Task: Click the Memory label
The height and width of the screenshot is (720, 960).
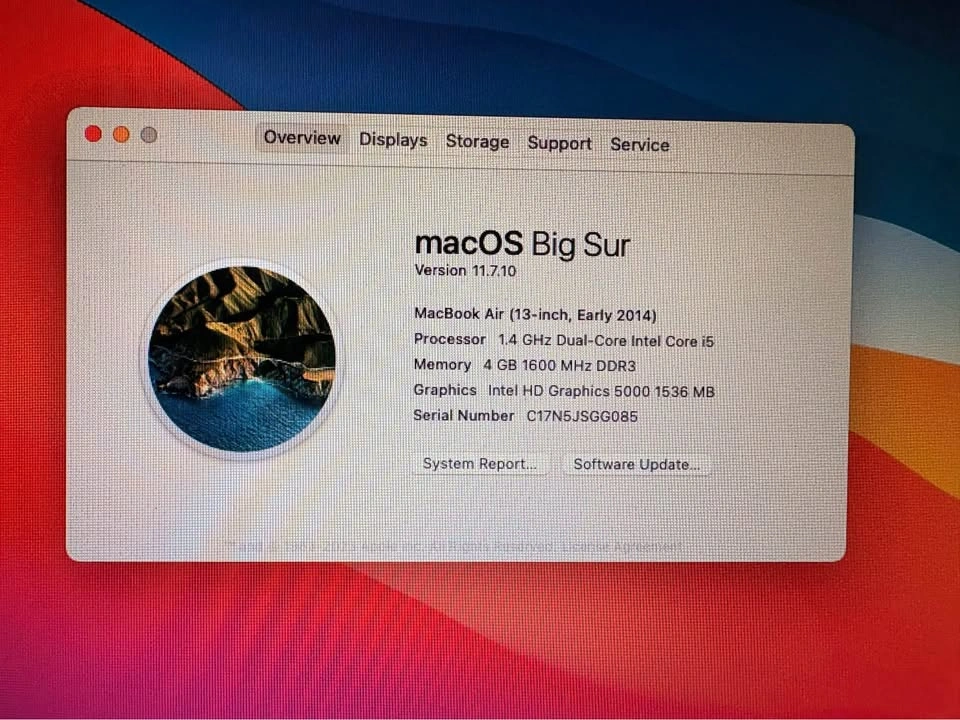Action: pos(443,365)
